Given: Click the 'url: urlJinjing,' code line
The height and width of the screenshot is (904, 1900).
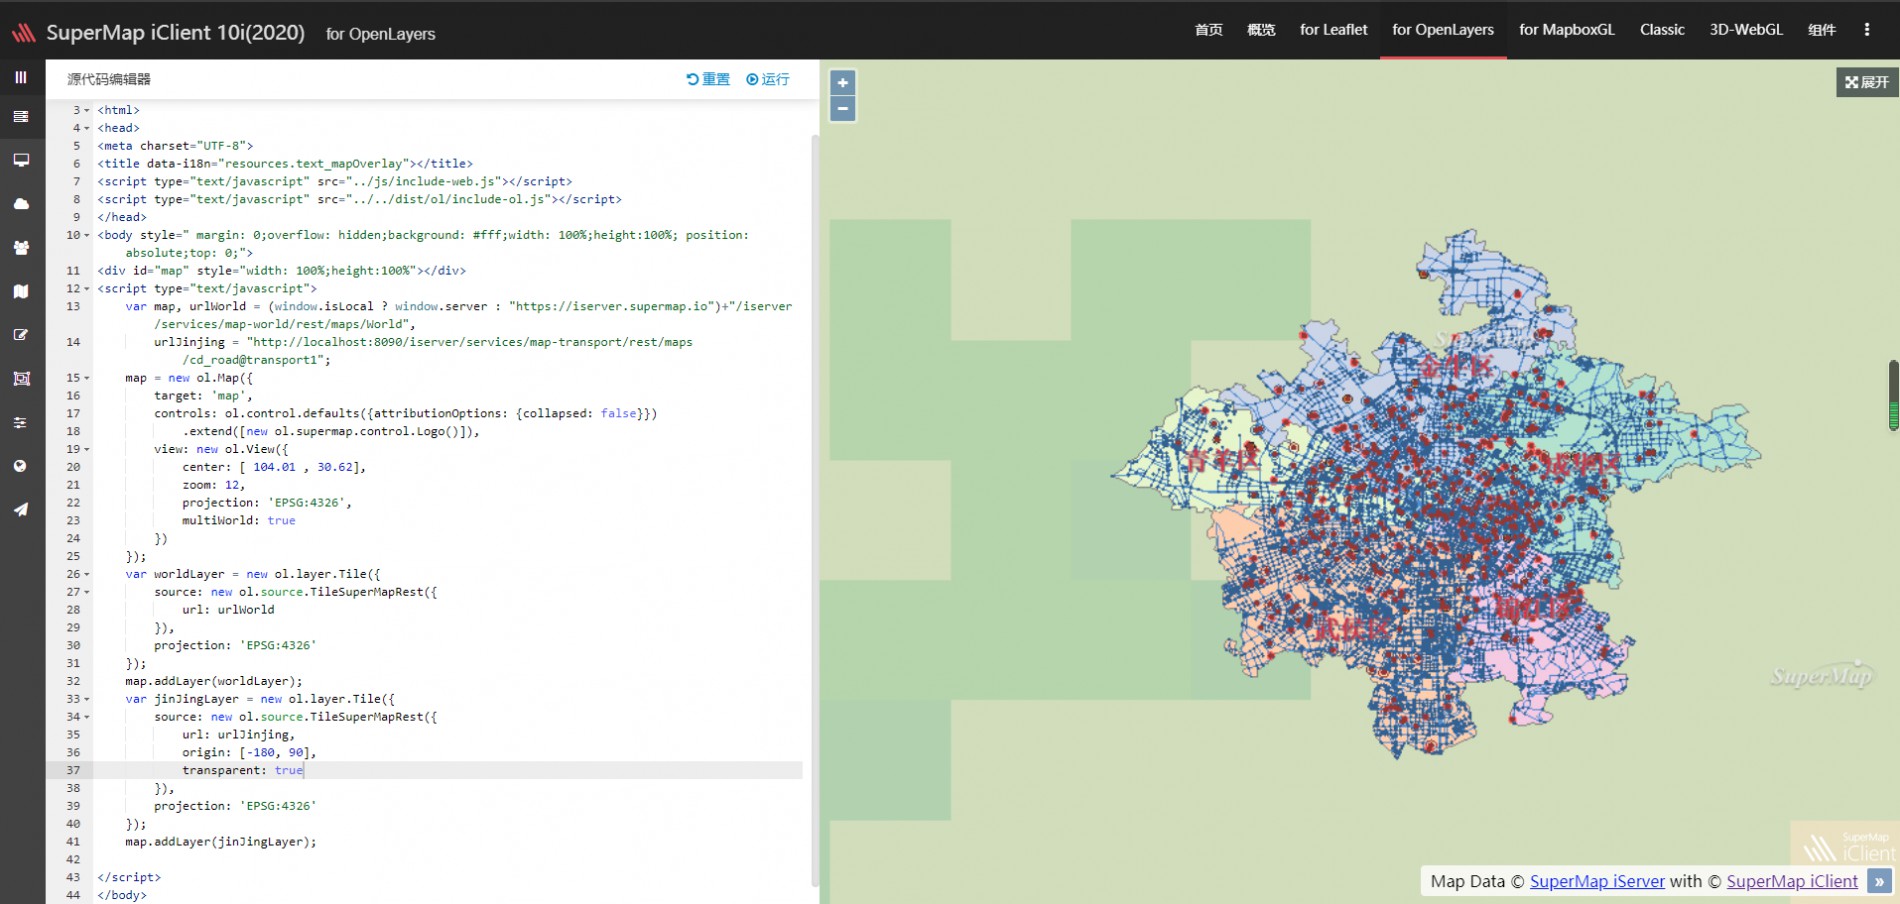Looking at the screenshot, I should click(x=238, y=734).
